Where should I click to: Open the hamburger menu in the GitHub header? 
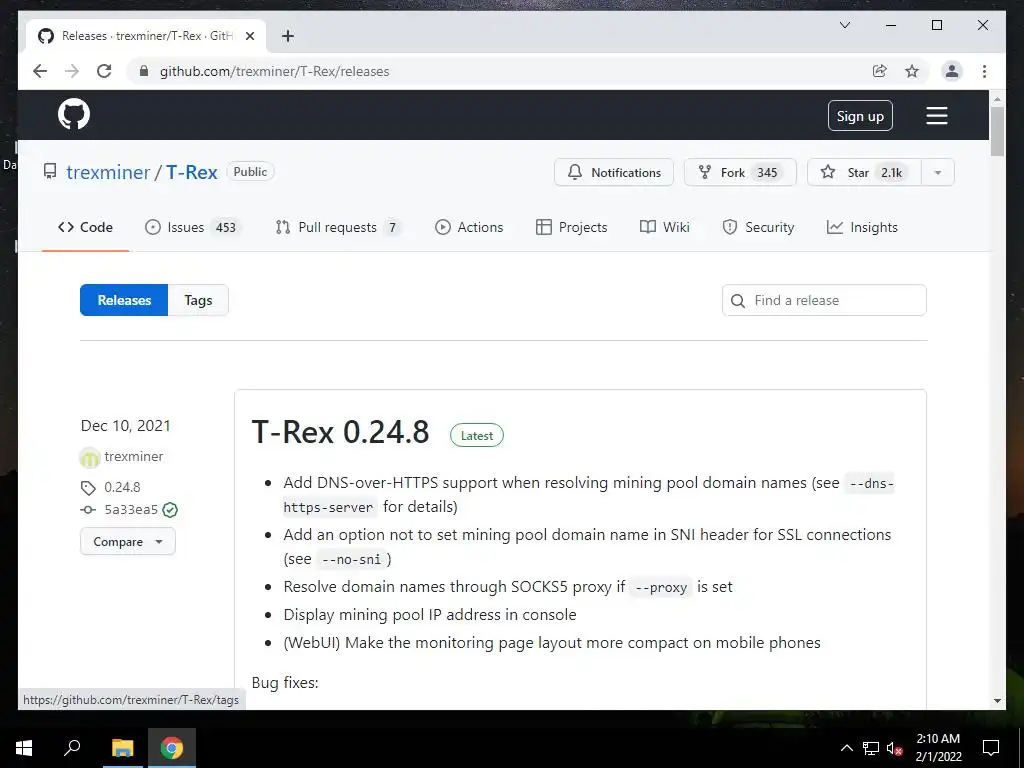(x=936, y=116)
